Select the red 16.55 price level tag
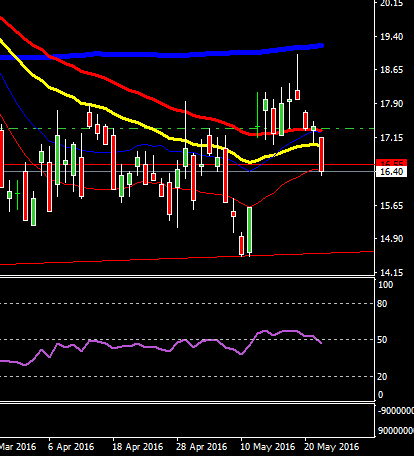Viewport: 414px width, 456px height. [x=391, y=163]
